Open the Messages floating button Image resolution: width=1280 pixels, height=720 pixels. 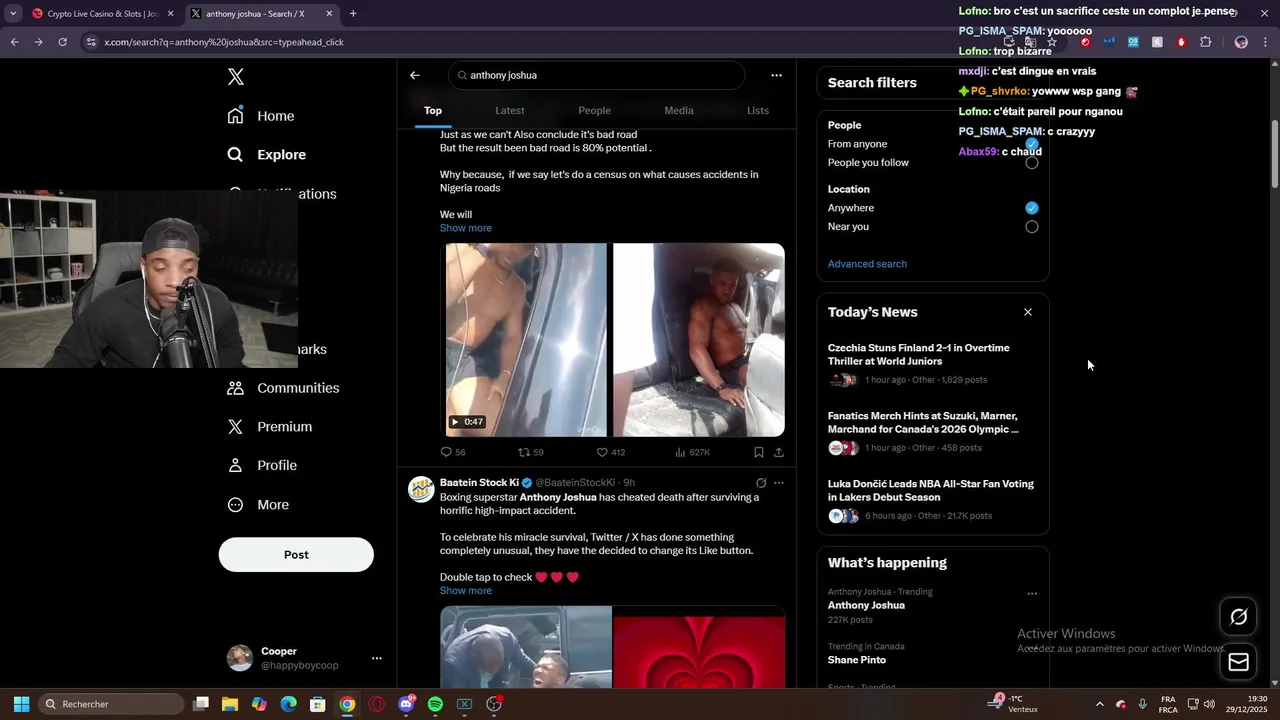pyautogui.click(x=1239, y=661)
